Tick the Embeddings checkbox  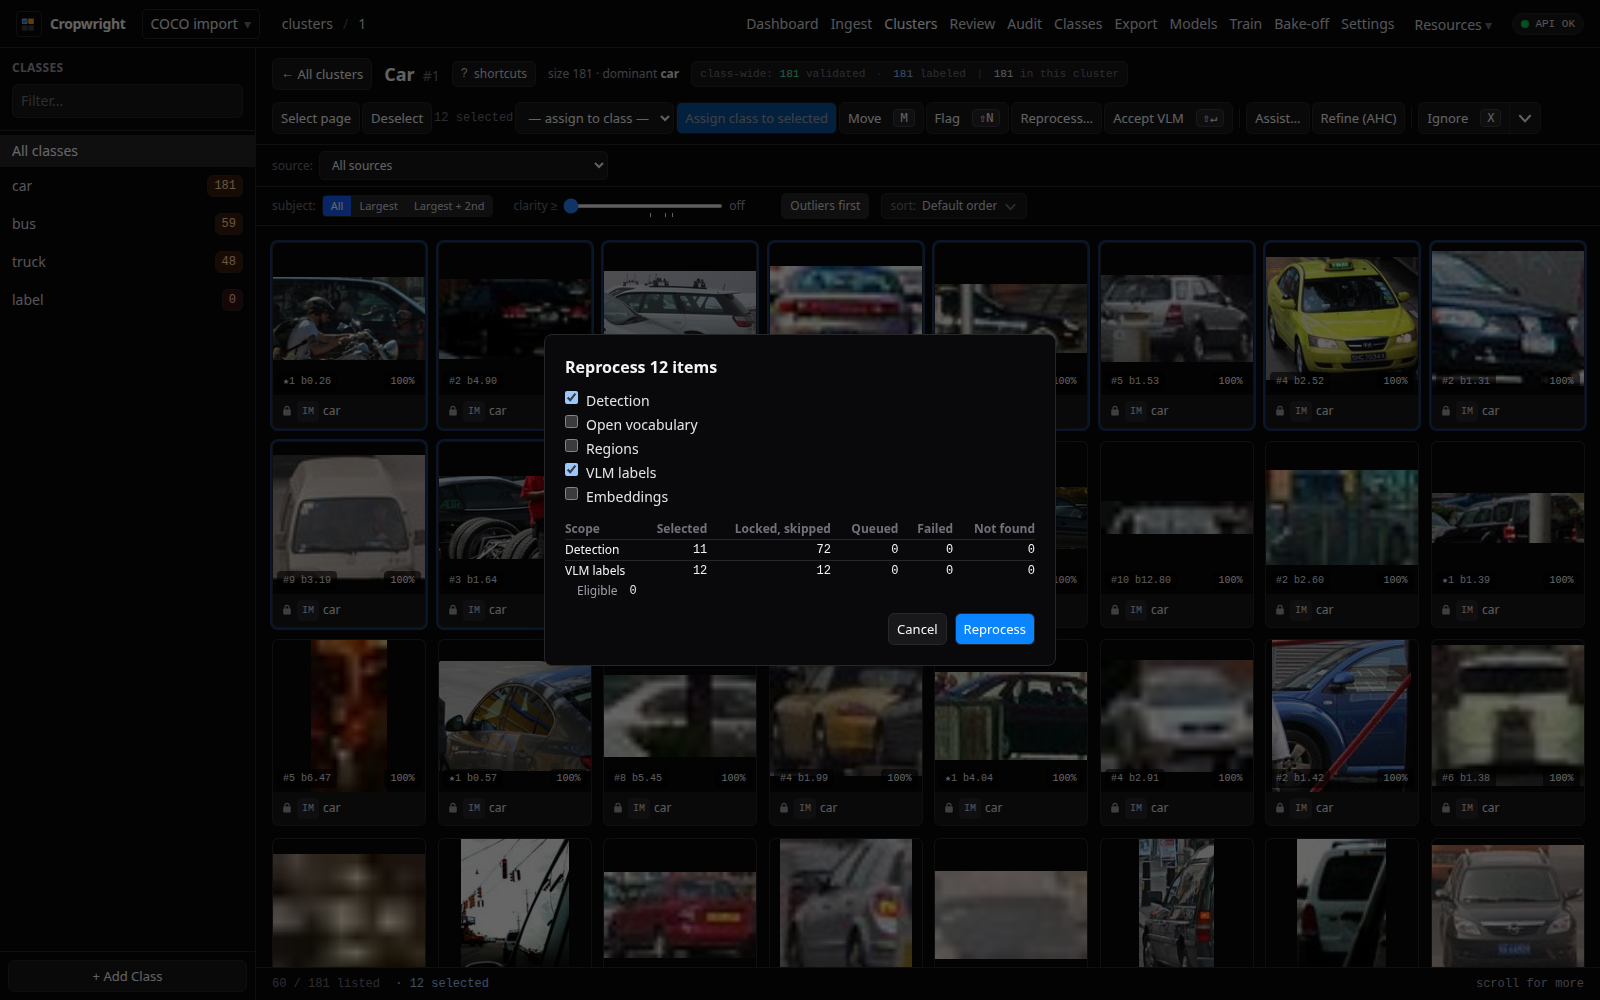tap(572, 494)
